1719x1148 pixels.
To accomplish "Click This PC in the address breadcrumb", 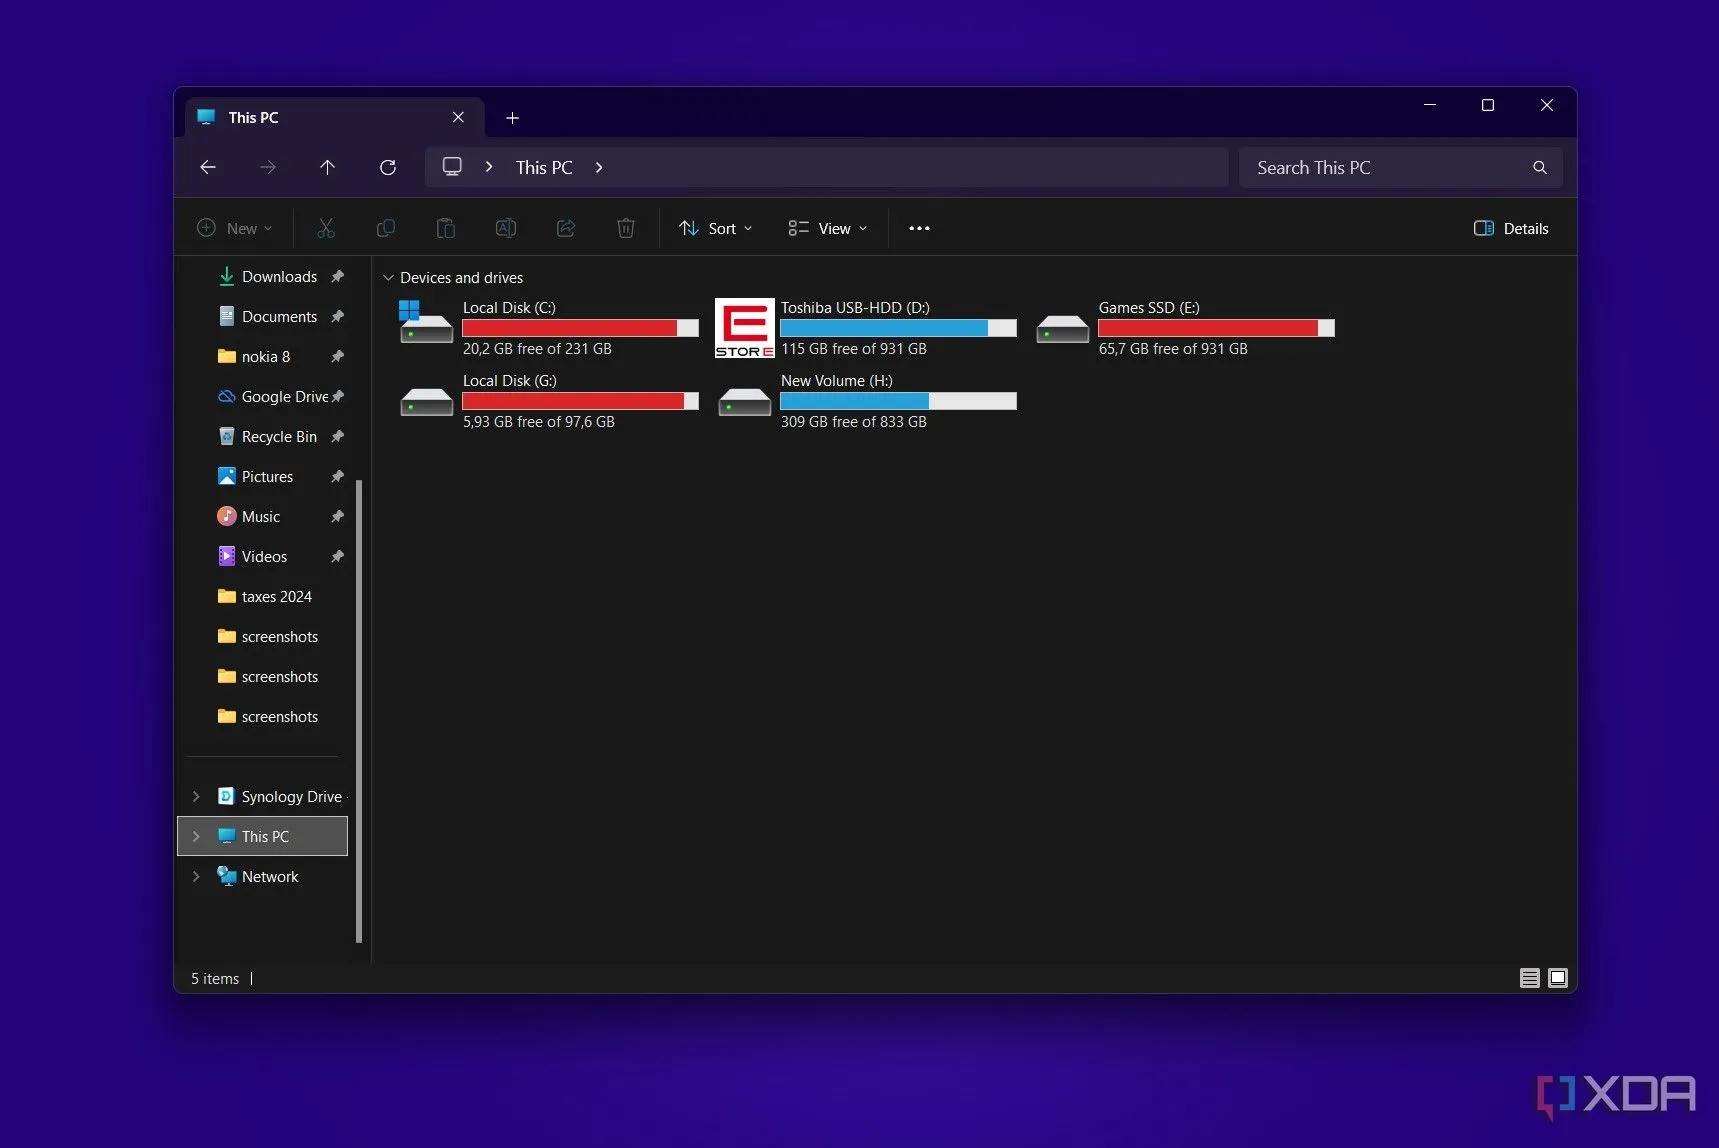I will tap(544, 167).
